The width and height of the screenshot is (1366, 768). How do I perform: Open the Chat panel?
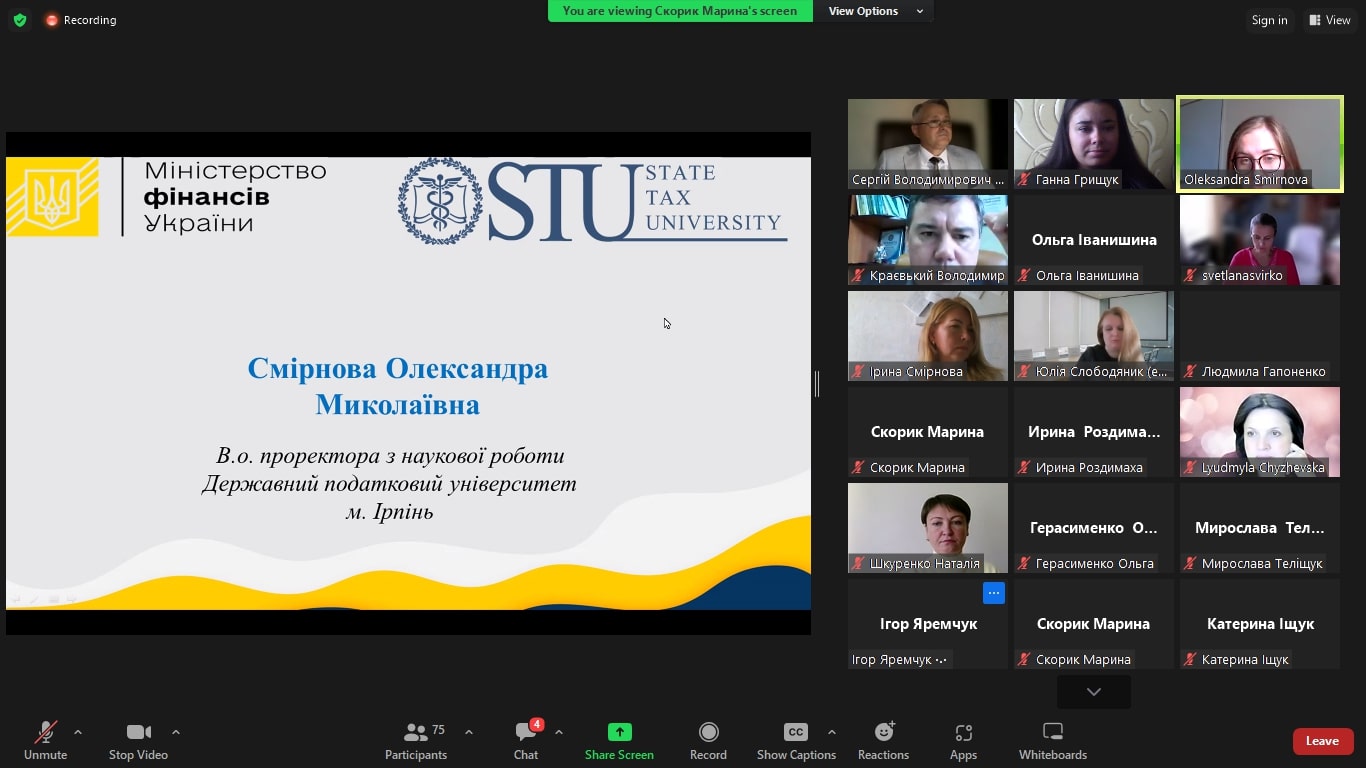[x=526, y=741]
